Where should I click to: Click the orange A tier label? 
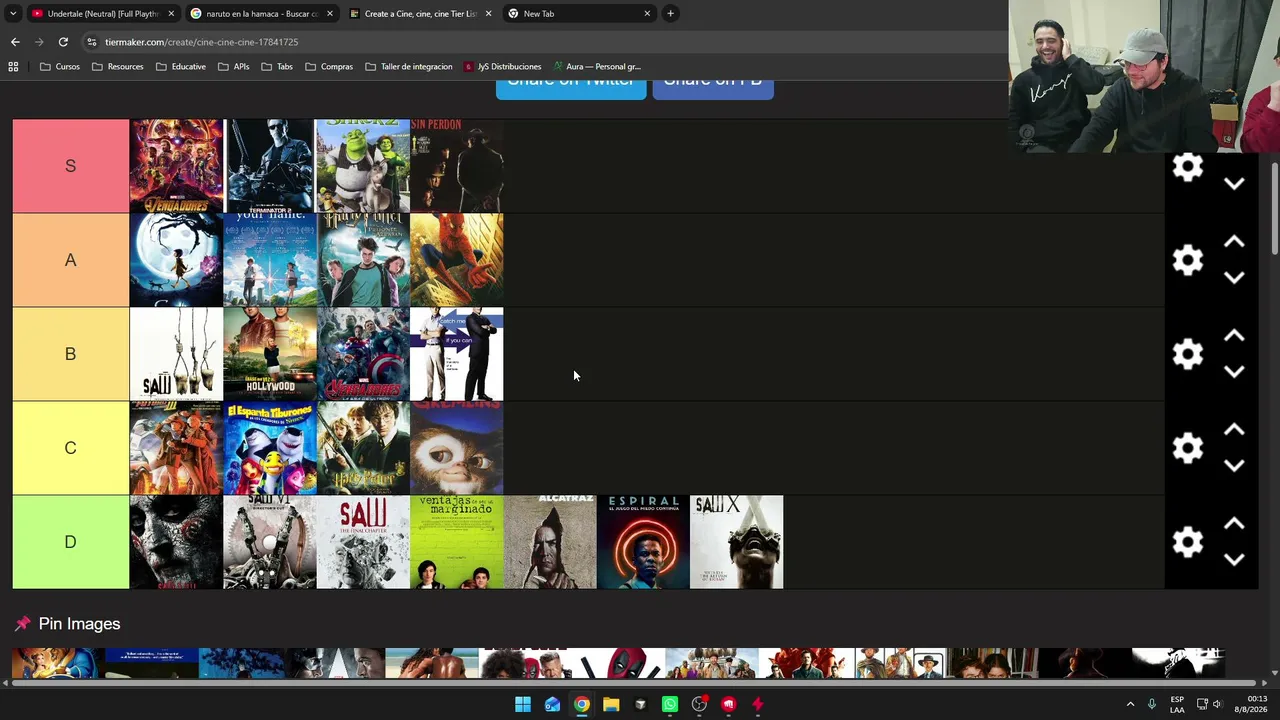tap(70, 260)
